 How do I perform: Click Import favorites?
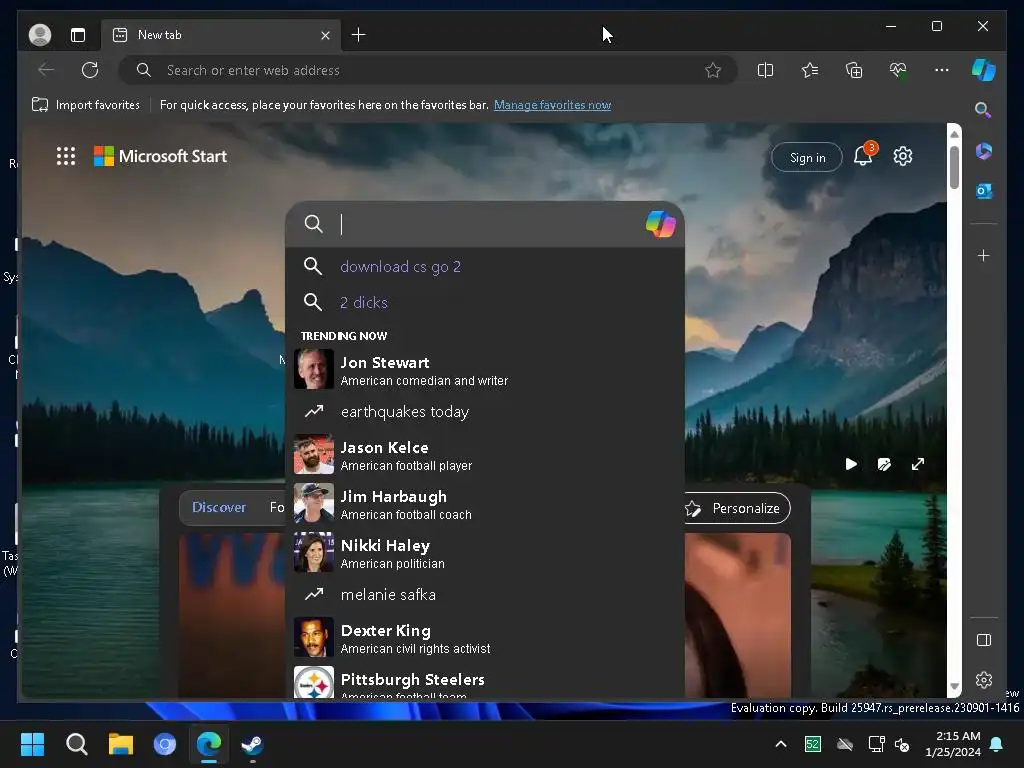tap(86, 104)
